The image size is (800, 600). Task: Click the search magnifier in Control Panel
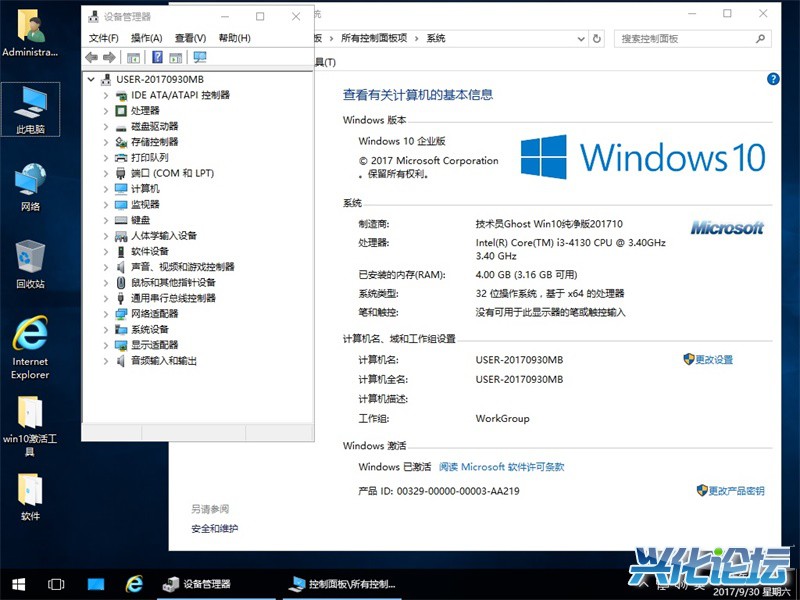coord(760,38)
